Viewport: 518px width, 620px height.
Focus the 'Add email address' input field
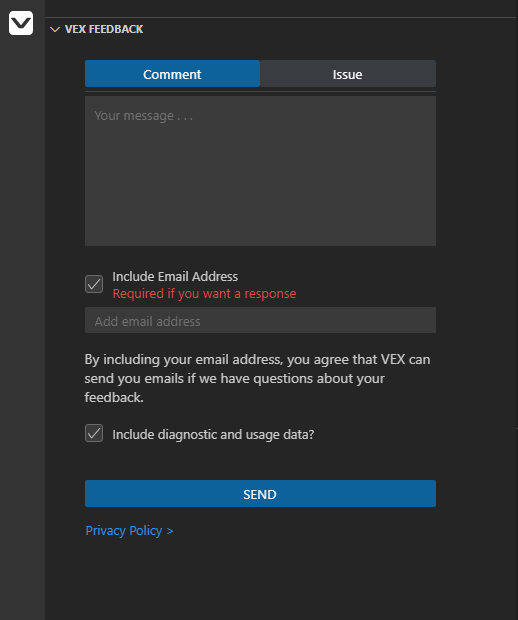point(261,320)
